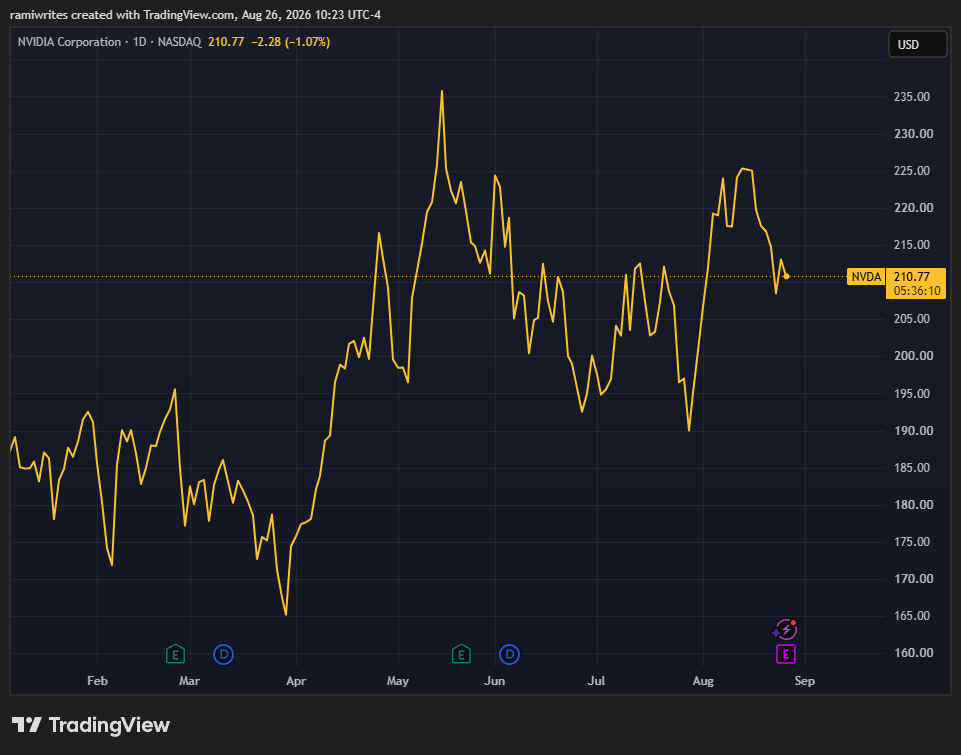The width and height of the screenshot is (961, 755).
Task: Click the yellow NVDA symbol price tag
Action: (x=866, y=277)
